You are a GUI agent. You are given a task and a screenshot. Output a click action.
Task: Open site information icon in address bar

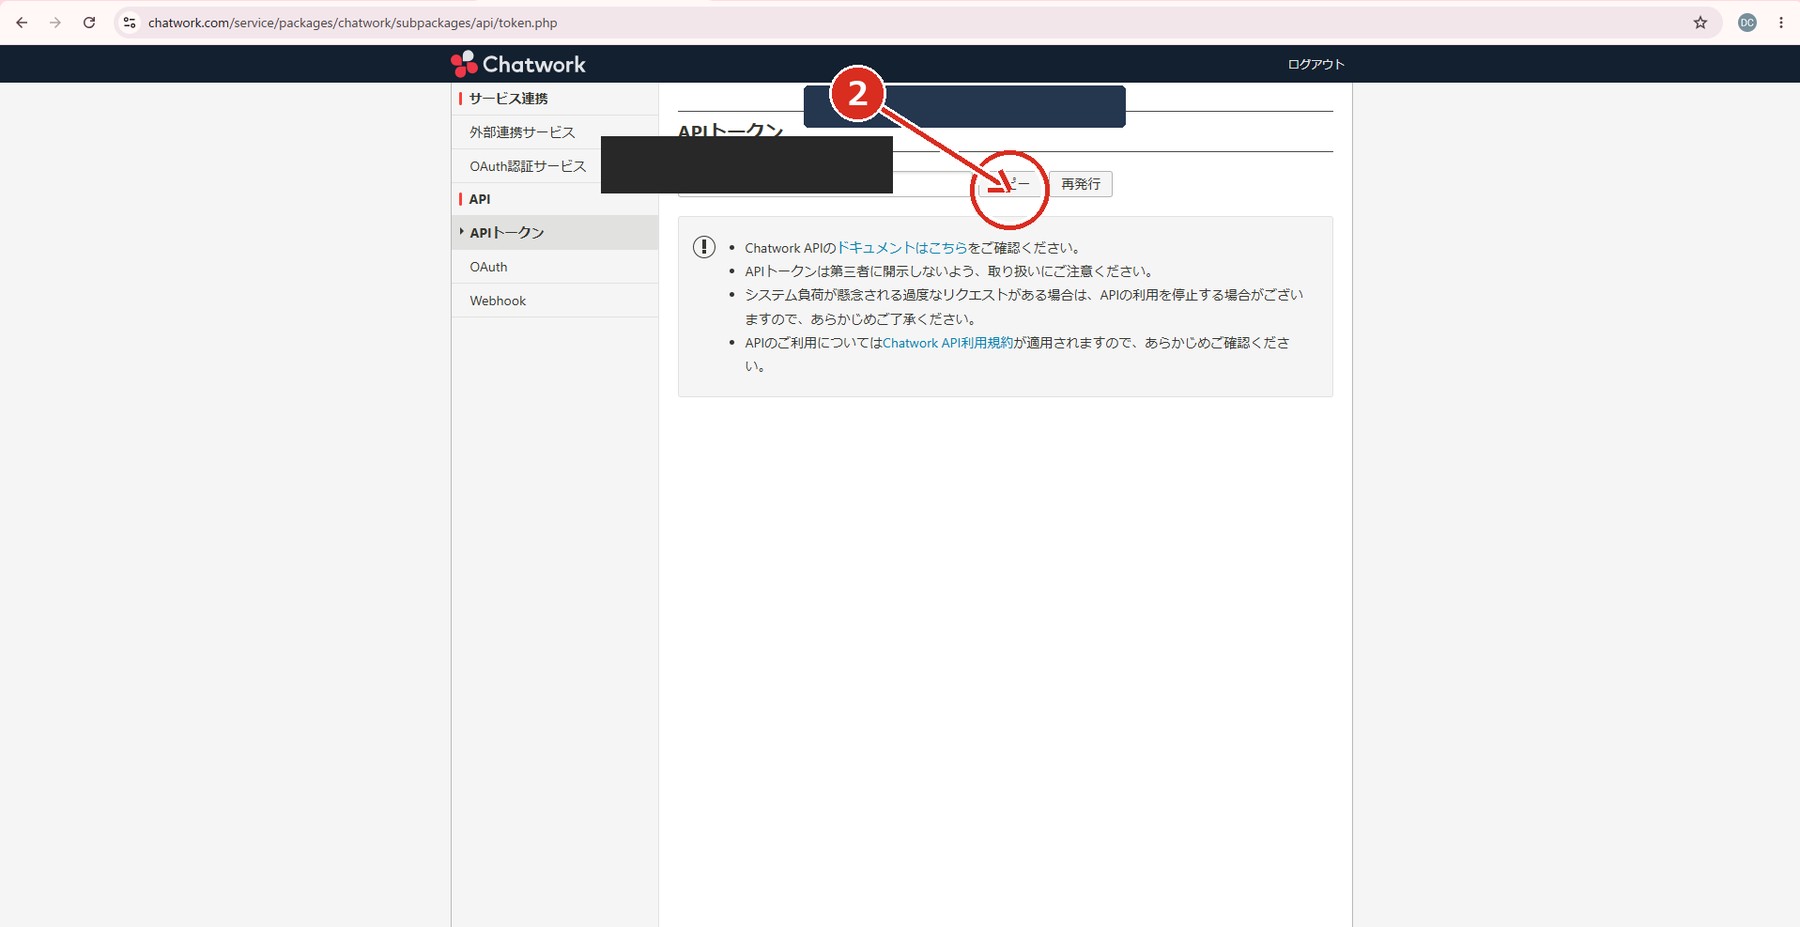129,22
